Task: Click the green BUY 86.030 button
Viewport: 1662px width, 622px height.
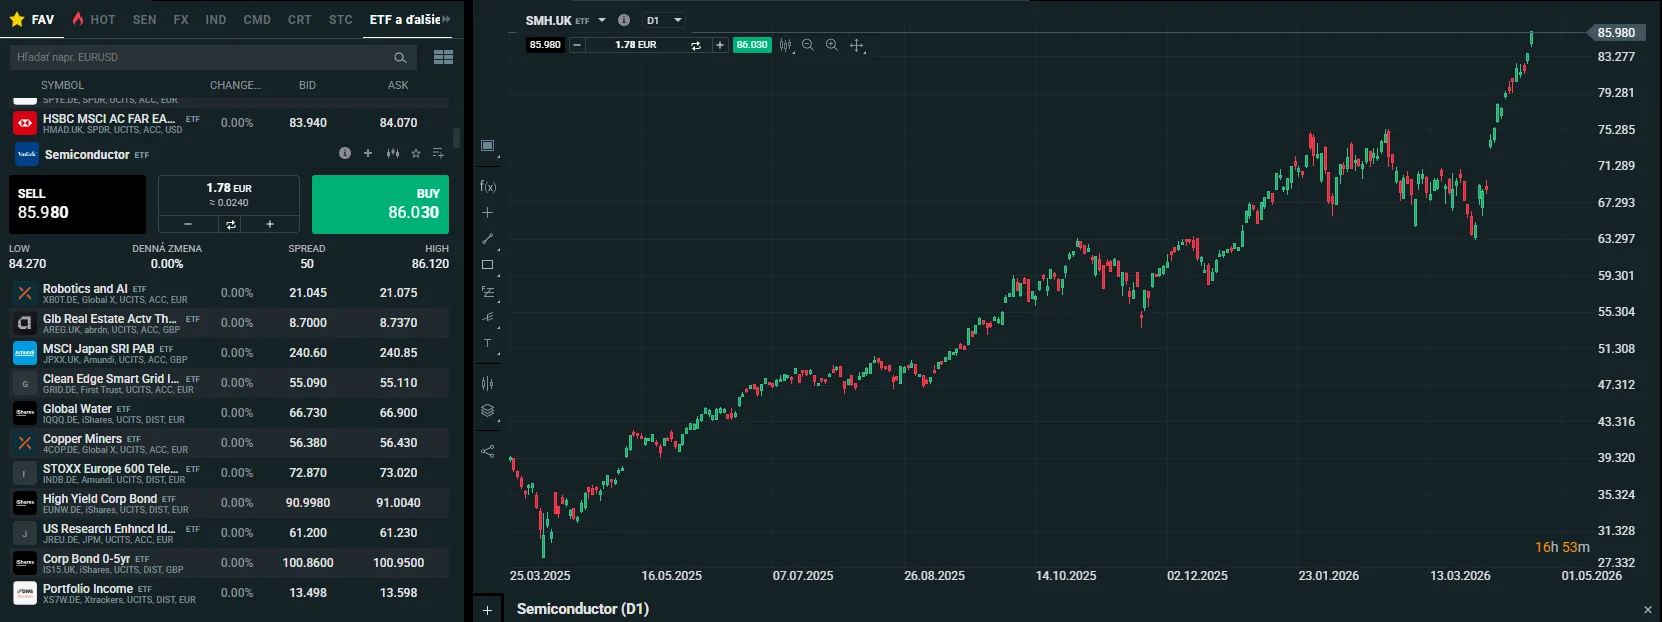Action: (380, 204)
